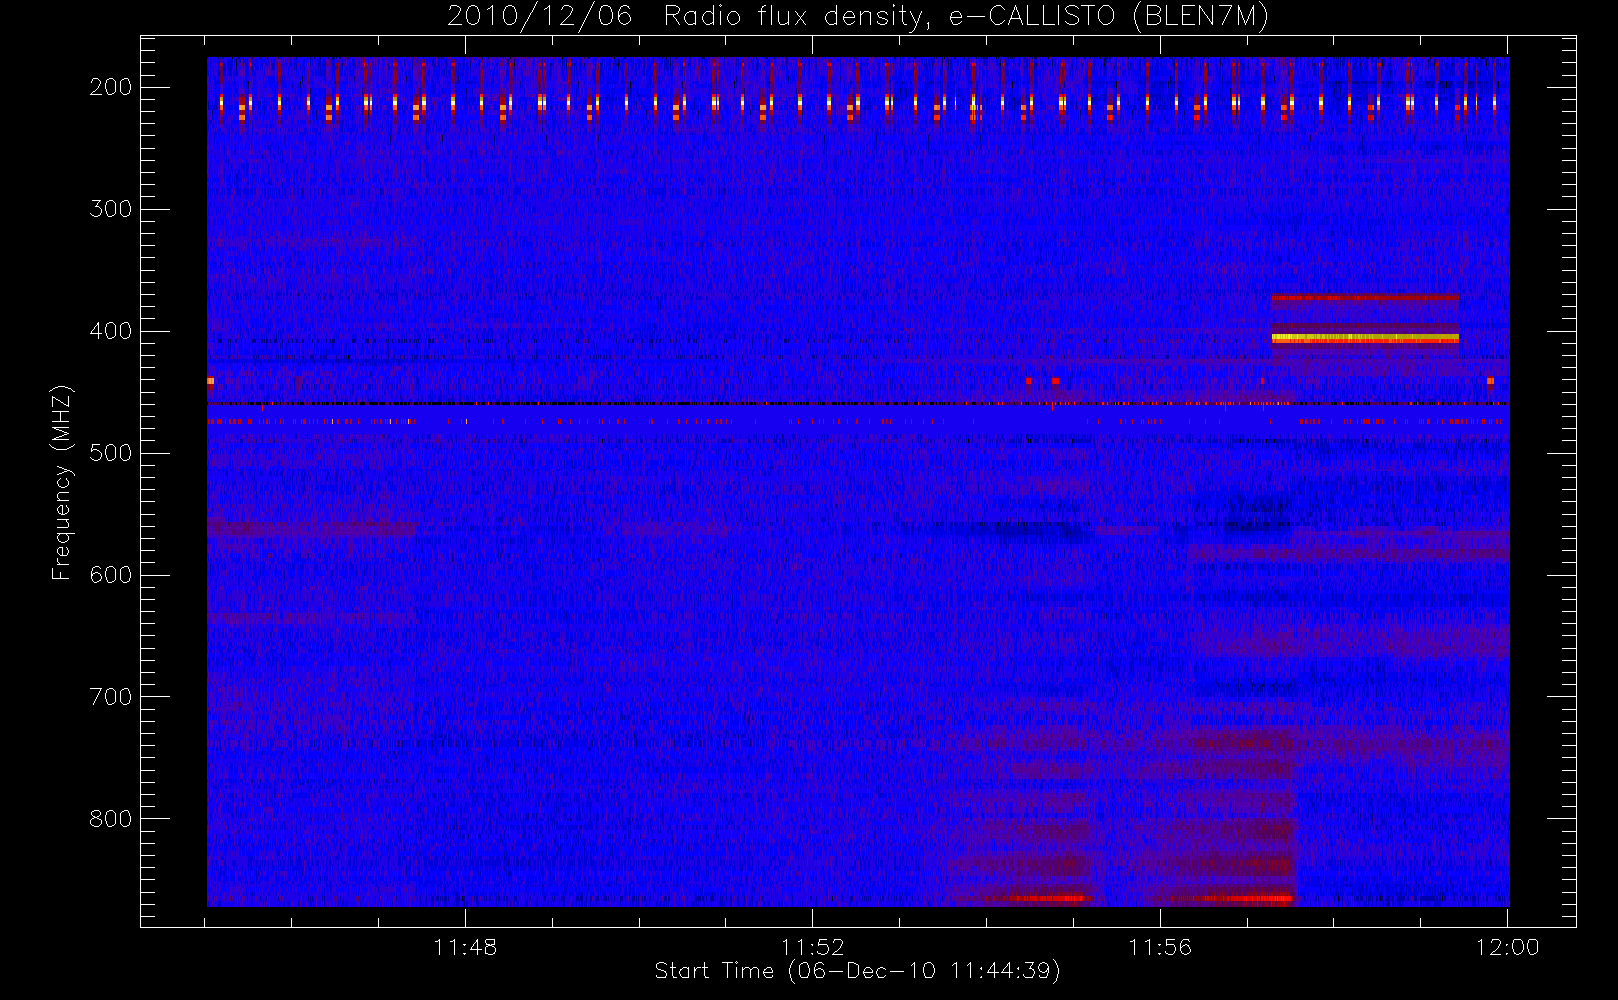Screen dimensions: 1618x1000
Task: Select the 500 frequency tick label
Action: click(x=110, y=453)
